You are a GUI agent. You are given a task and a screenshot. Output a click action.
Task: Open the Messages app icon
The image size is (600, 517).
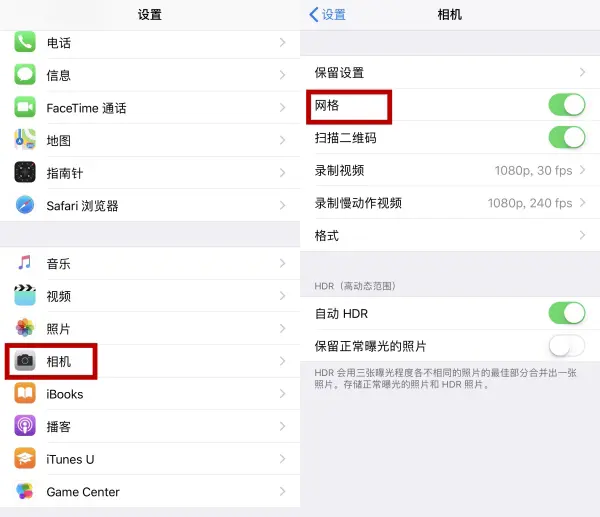click(25, 74)
